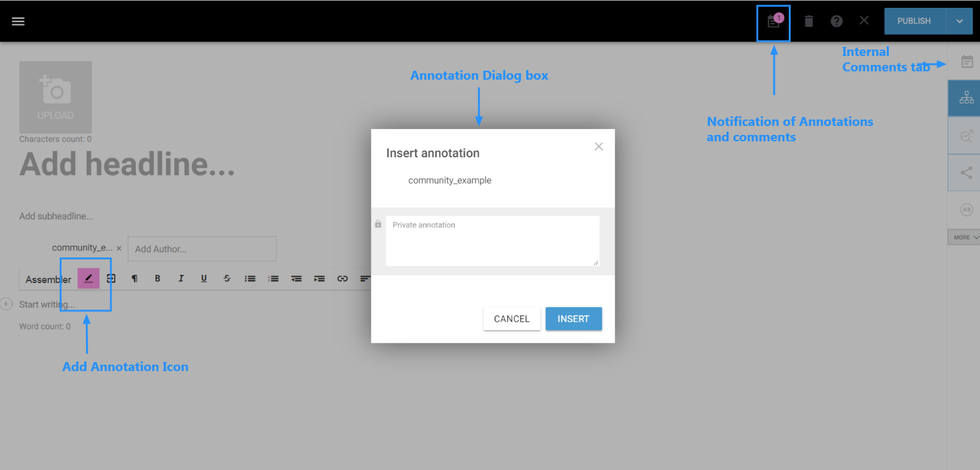Insert a link using the link icon

[342, 279]
